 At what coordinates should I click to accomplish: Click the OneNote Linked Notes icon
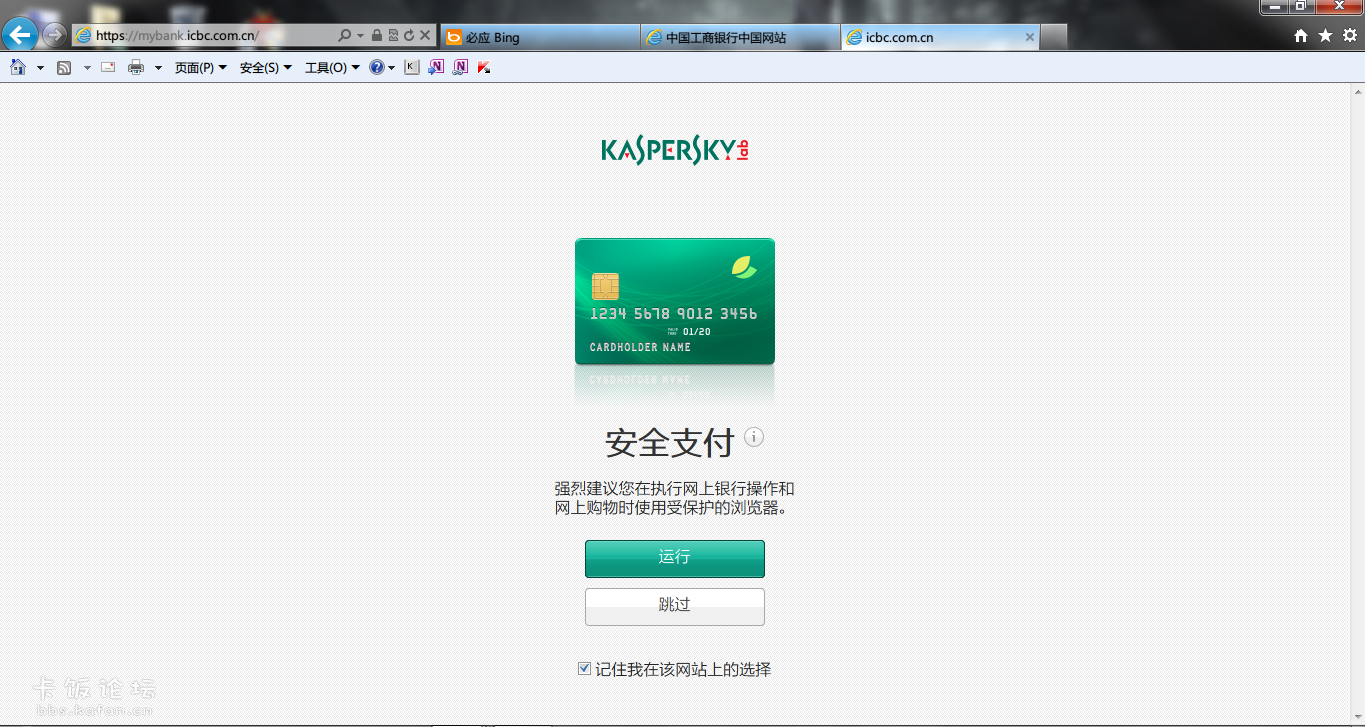tap(460, 67)
